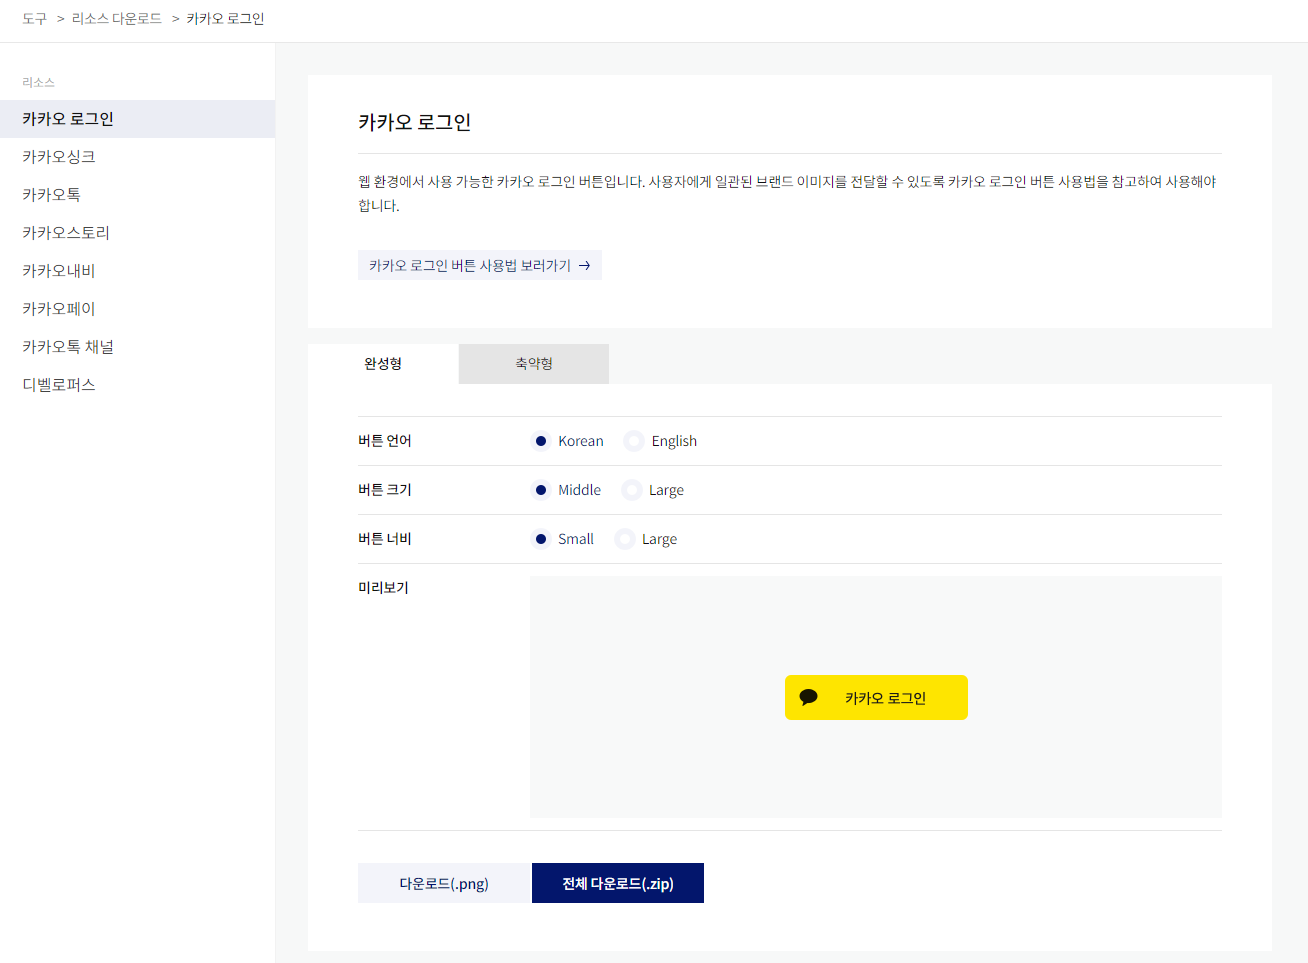Image resolution: width=1308 pixels, height=963 pixels.
Task: Select the Korean button language radio
Action: coord(541,441)
